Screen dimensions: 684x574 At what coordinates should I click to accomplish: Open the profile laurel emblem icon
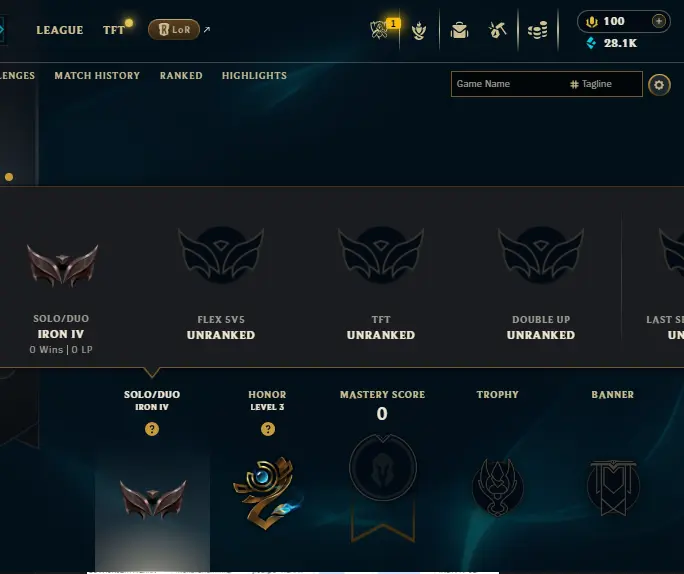pos(419,31)
